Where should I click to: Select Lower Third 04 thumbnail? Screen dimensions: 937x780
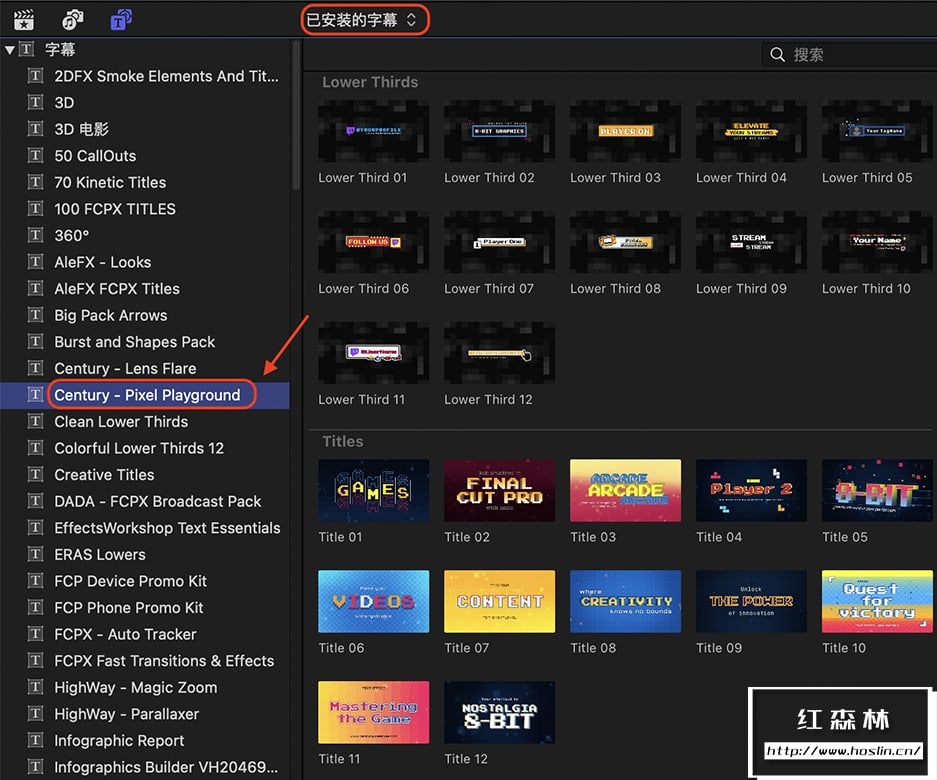[751, 131]
